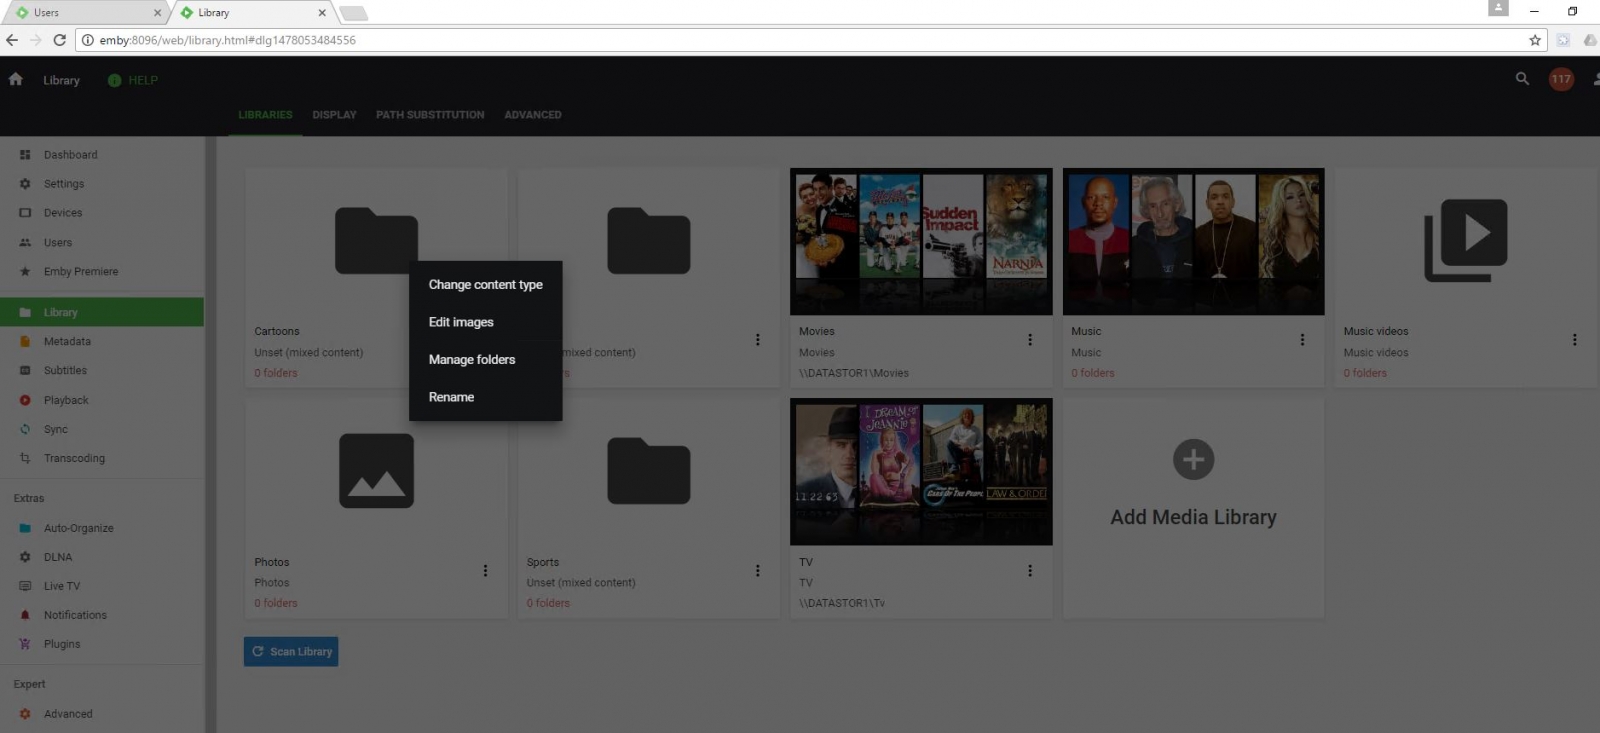The image size is (1600, 733).
Task: Open the Movies library three-dot menu
Action: pos(1030,340)
